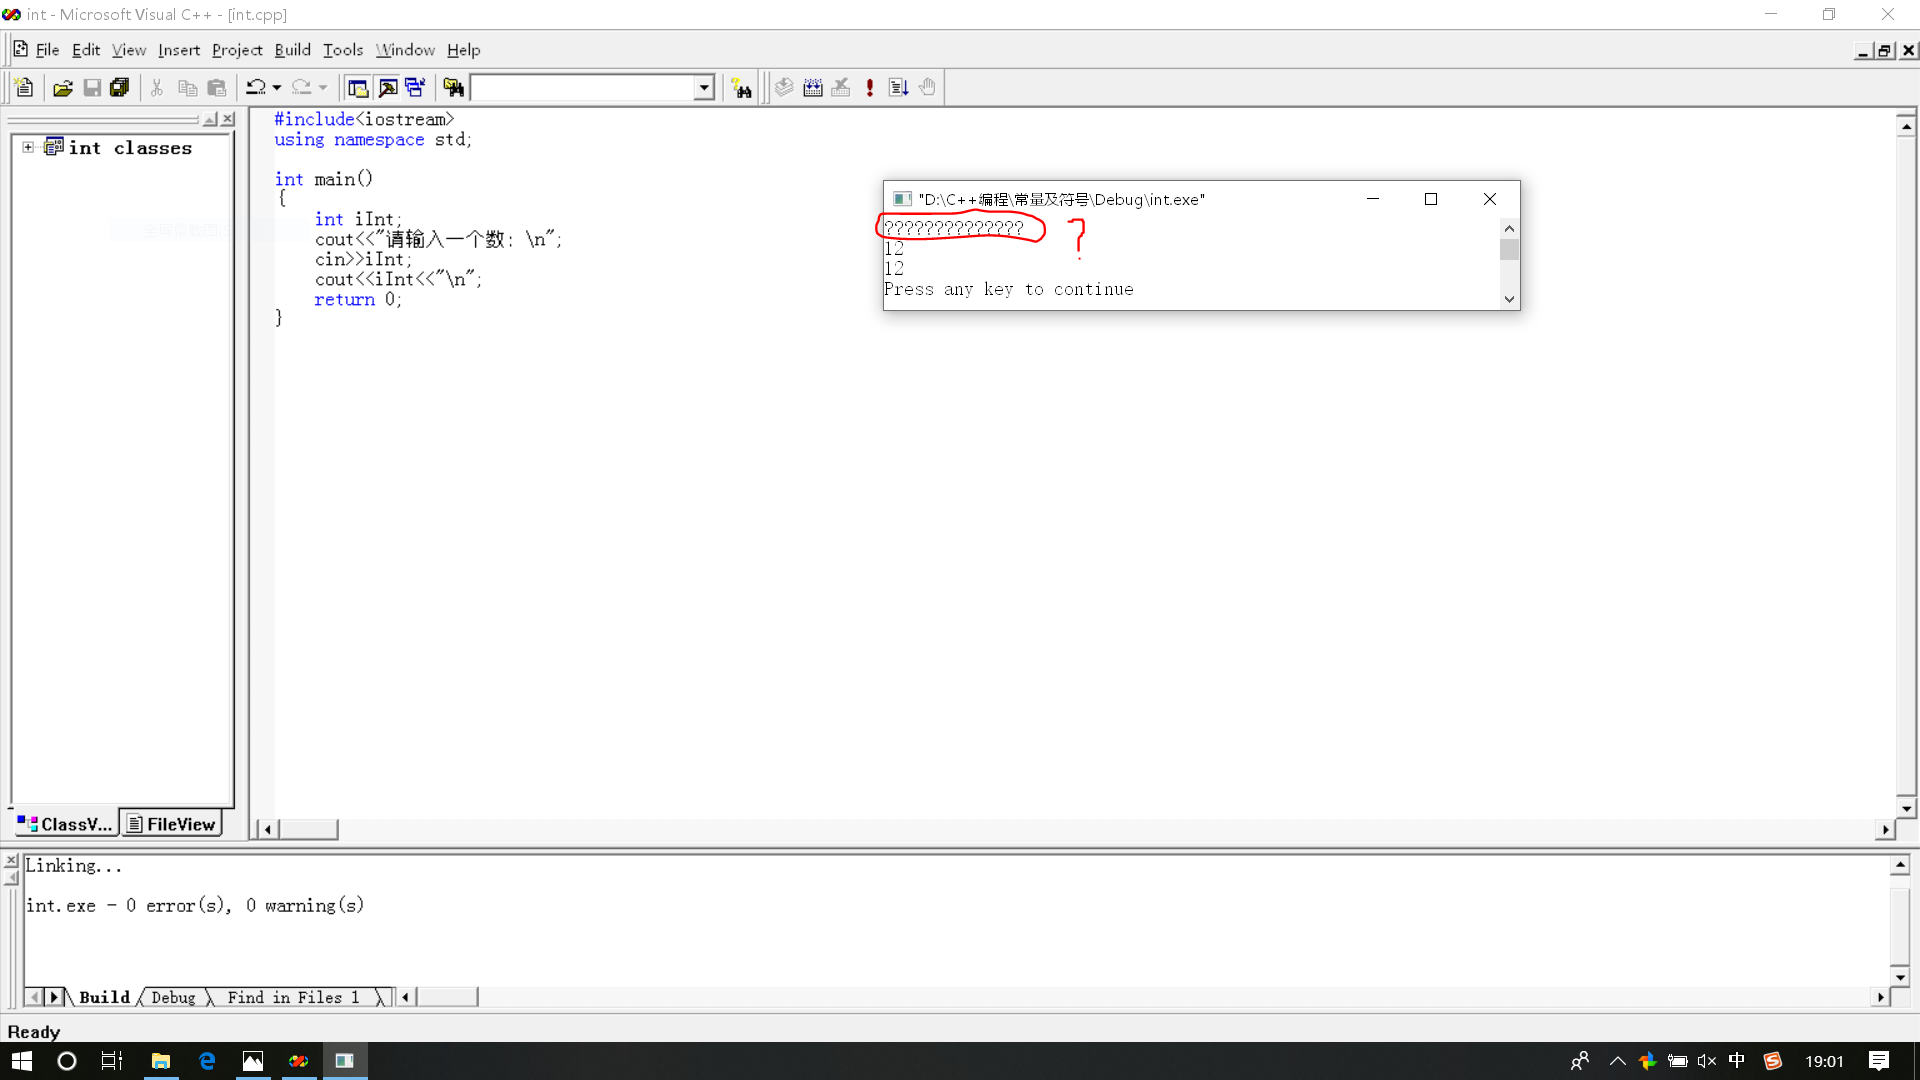
Task: Run program with red exclamation icon
Action: 870,88
